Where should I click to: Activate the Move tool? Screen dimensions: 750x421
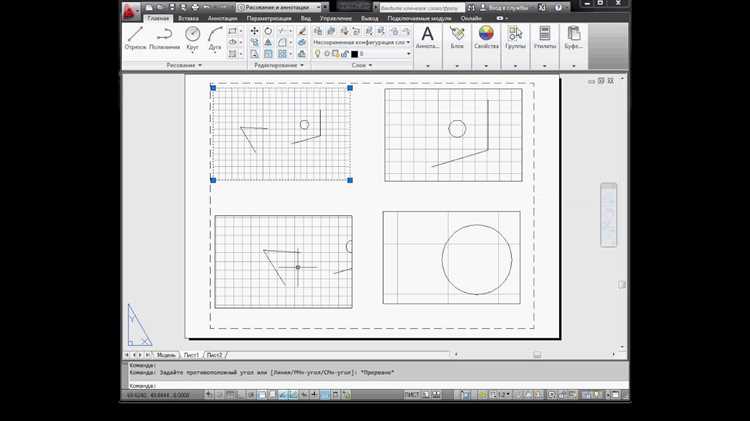click(254, 31)
